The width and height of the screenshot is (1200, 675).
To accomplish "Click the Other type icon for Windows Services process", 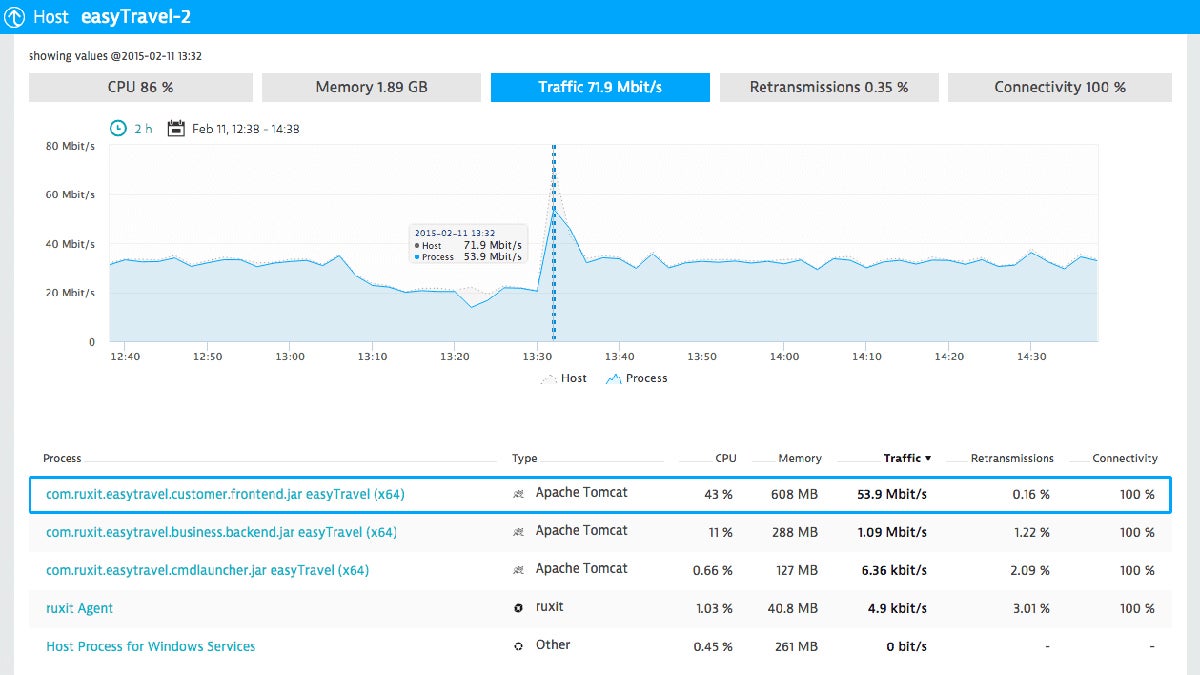I will point(519,644).
